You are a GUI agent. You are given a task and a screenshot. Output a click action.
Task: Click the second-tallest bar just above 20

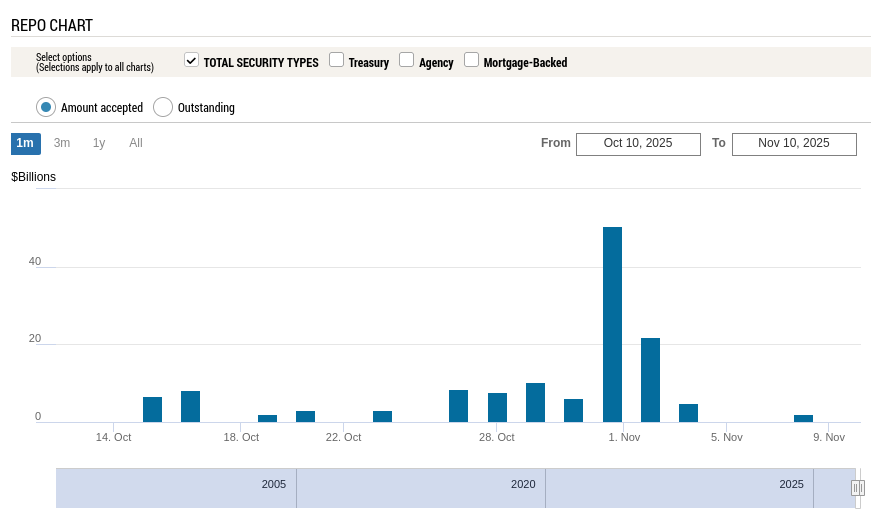[x=650, y=380]
